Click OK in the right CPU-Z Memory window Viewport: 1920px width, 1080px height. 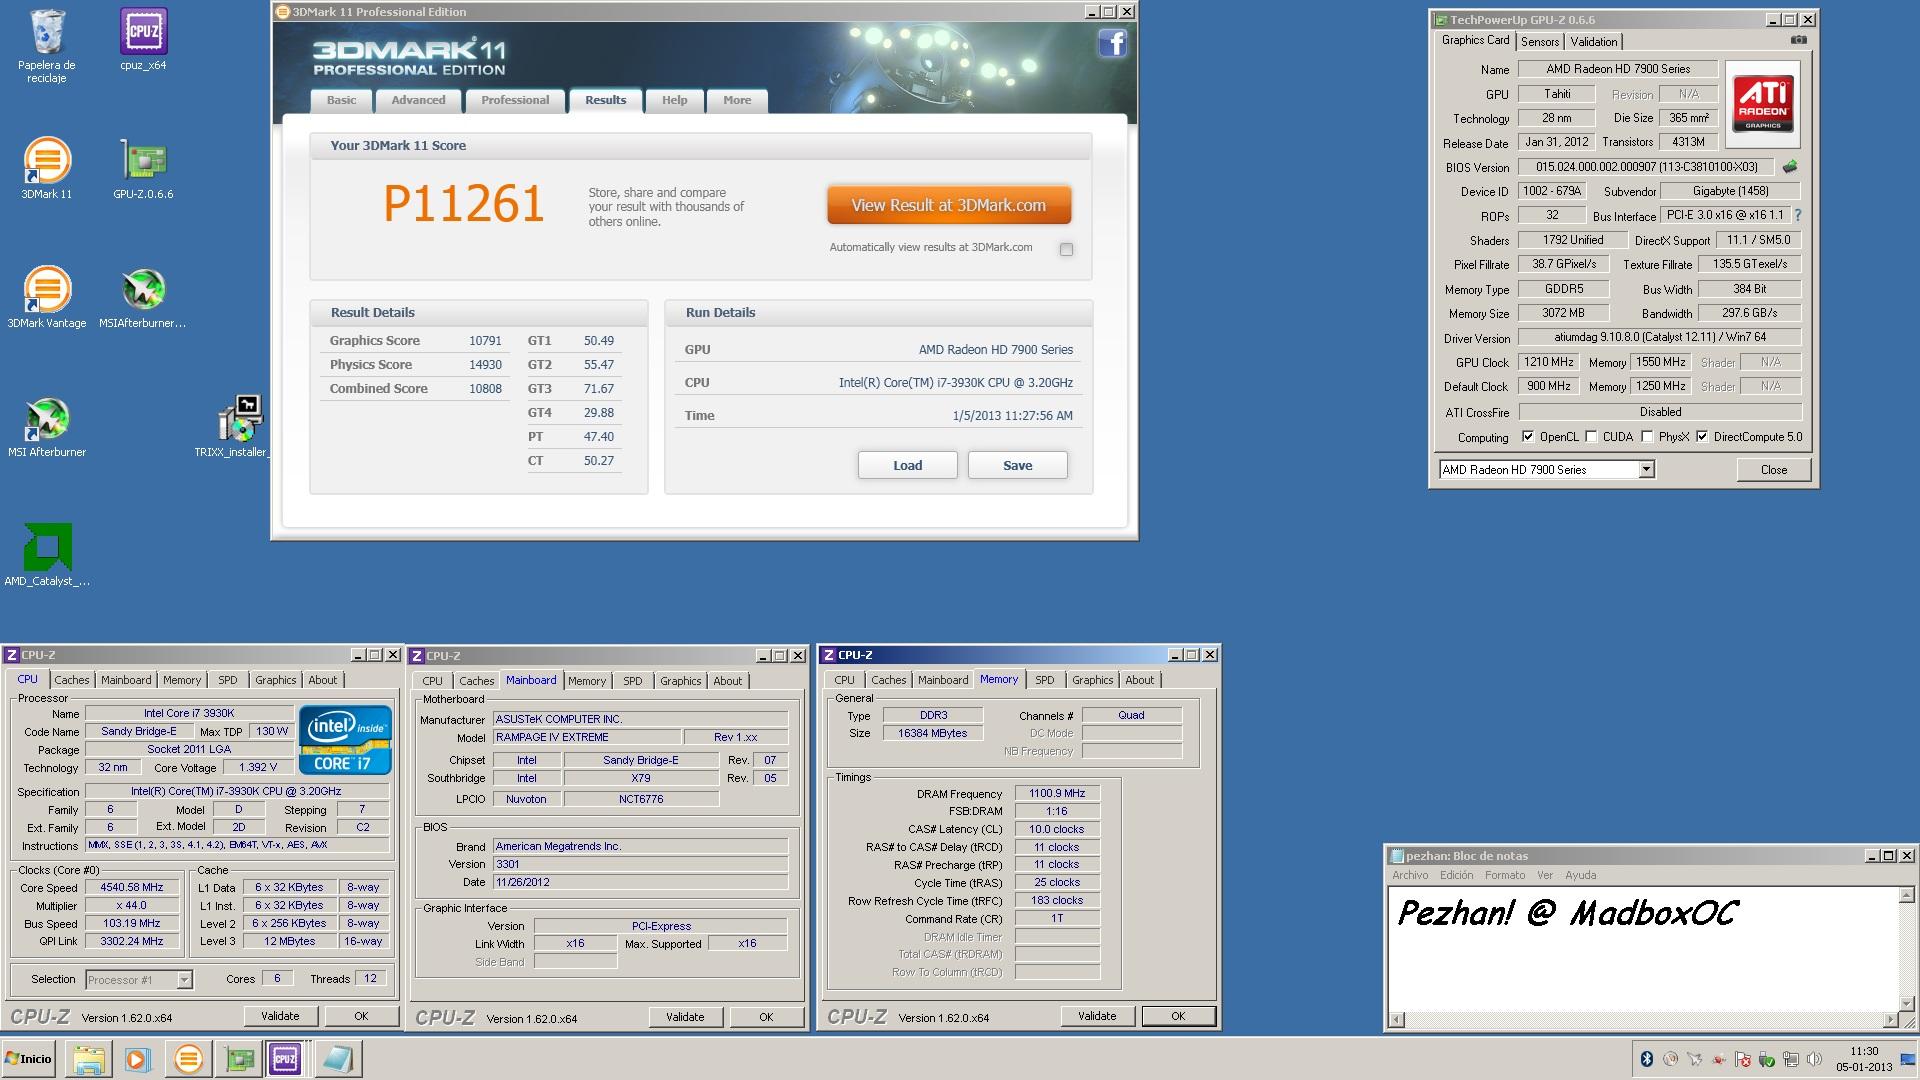point(1178,1016)
